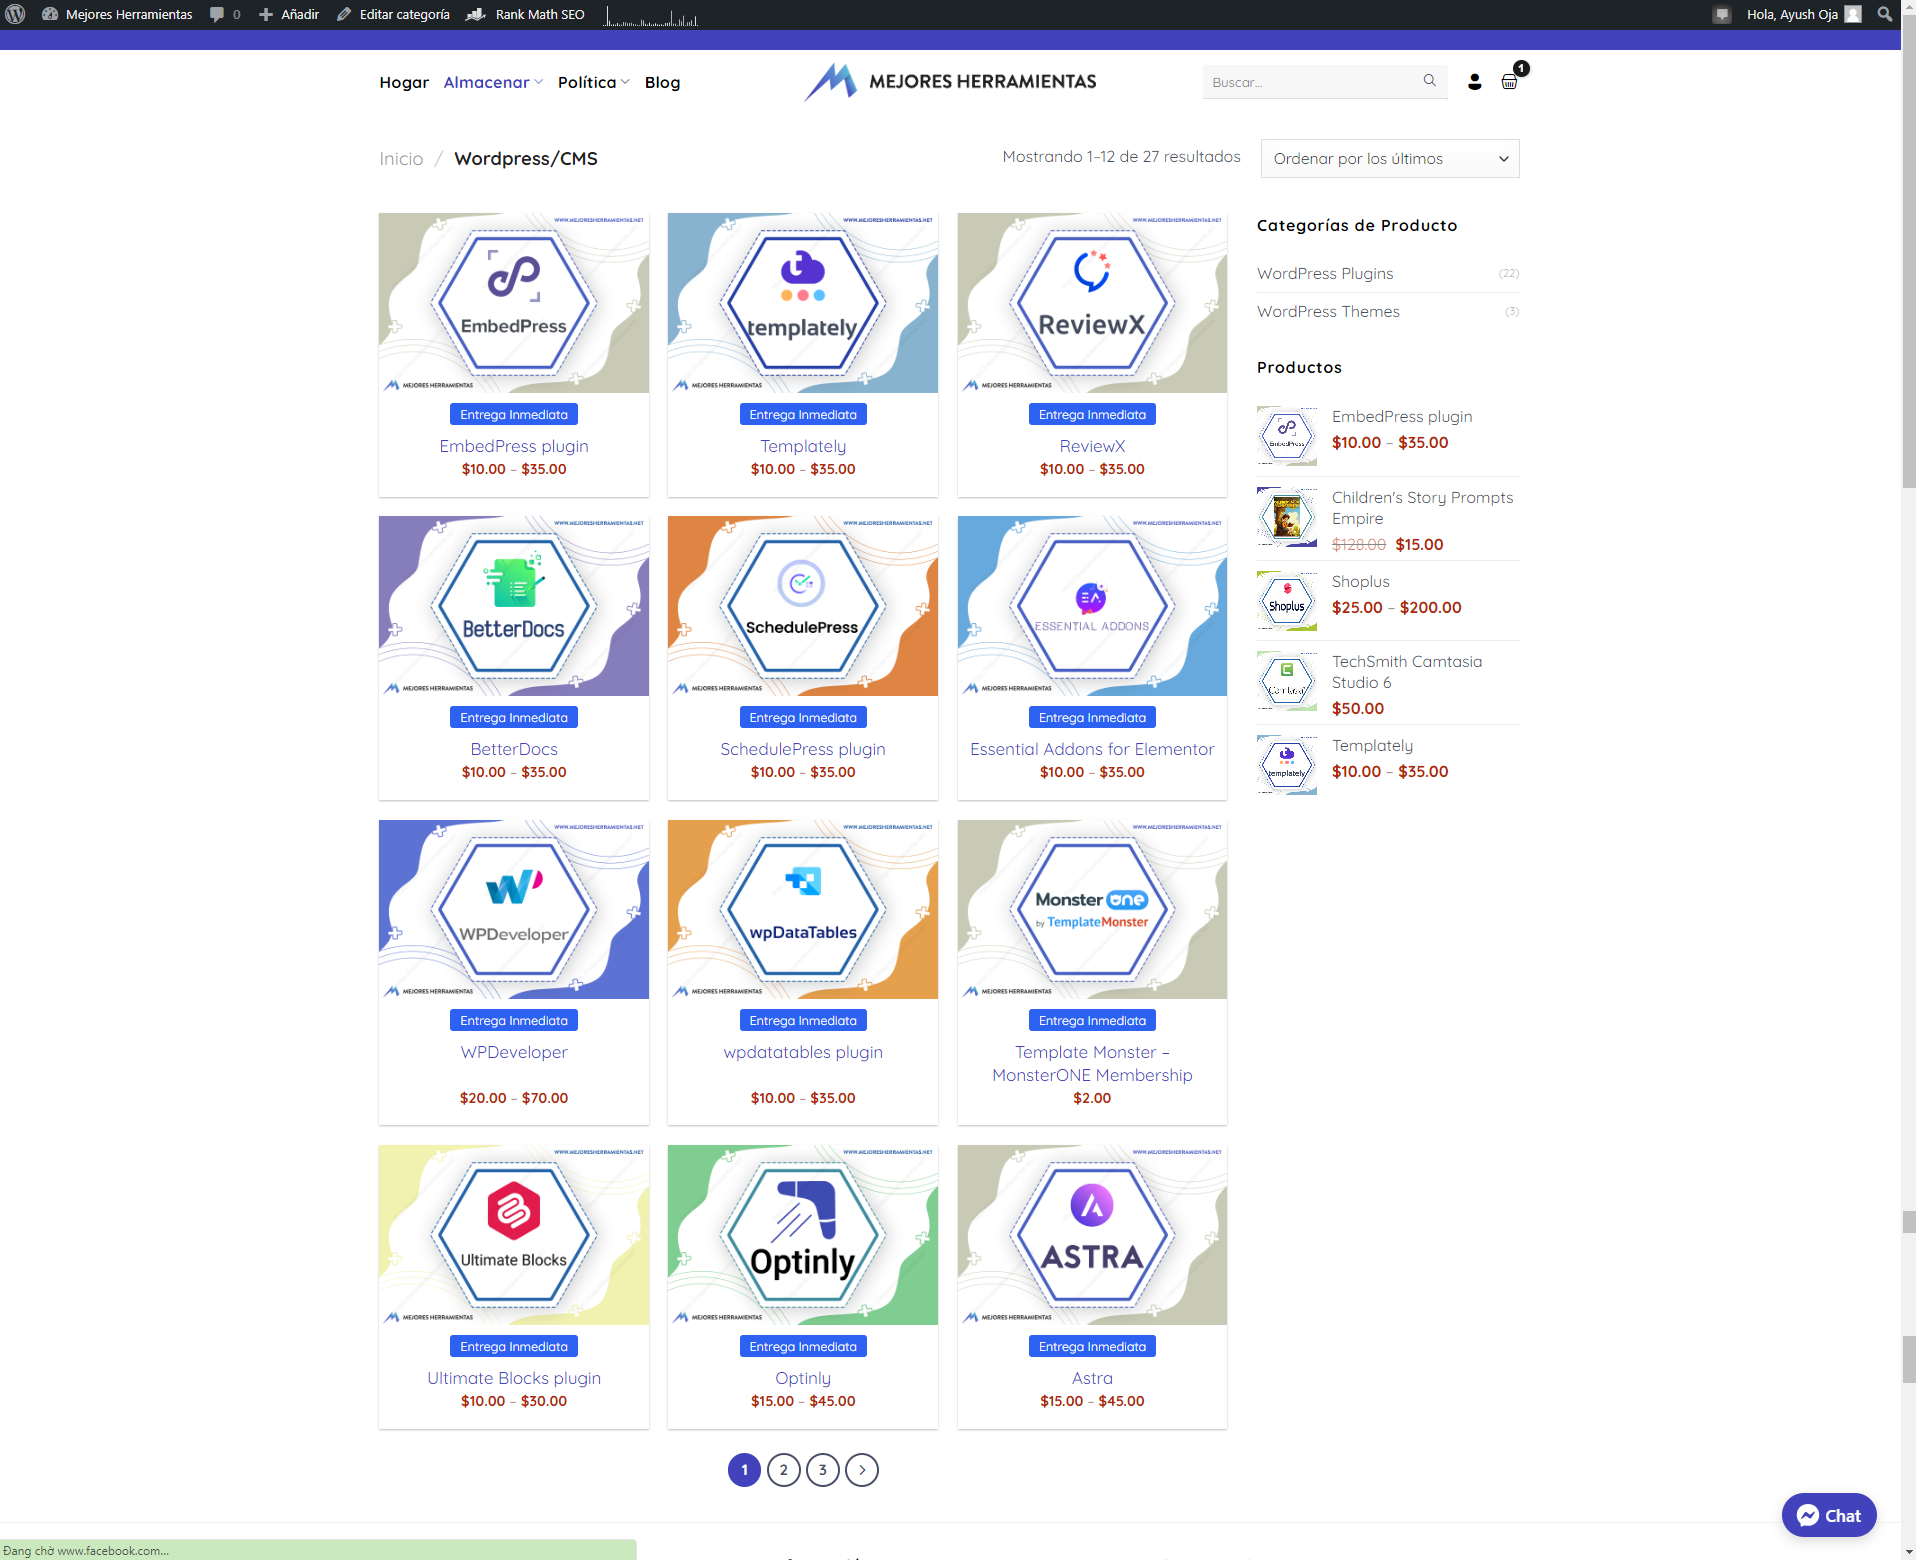
Task: Click the Añadir new content button
Action: (289, 14)
